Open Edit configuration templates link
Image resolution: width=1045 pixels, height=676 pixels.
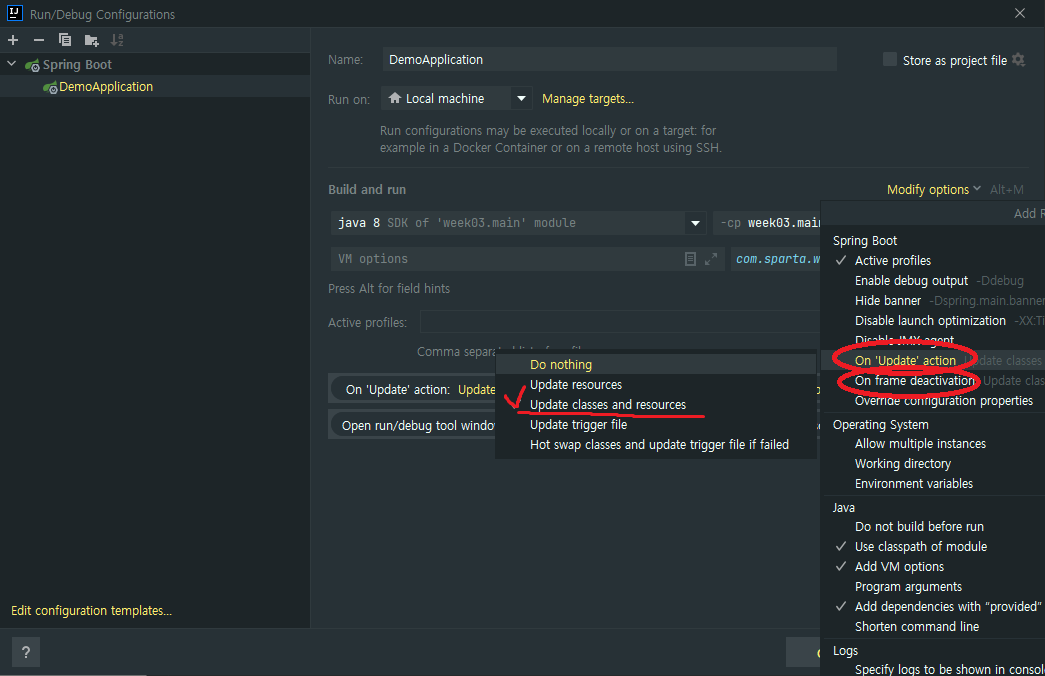coord(91,611)
